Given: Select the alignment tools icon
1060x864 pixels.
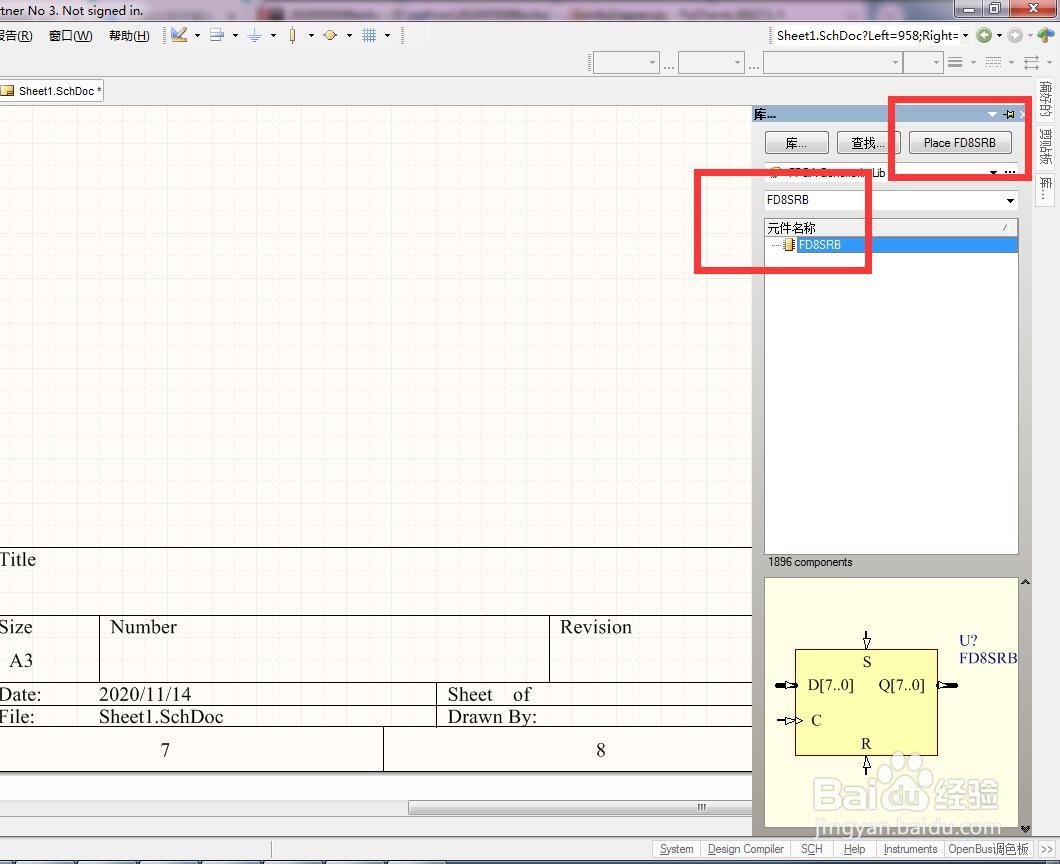Looking at the screenshot, I should click(x=217, y=35).
